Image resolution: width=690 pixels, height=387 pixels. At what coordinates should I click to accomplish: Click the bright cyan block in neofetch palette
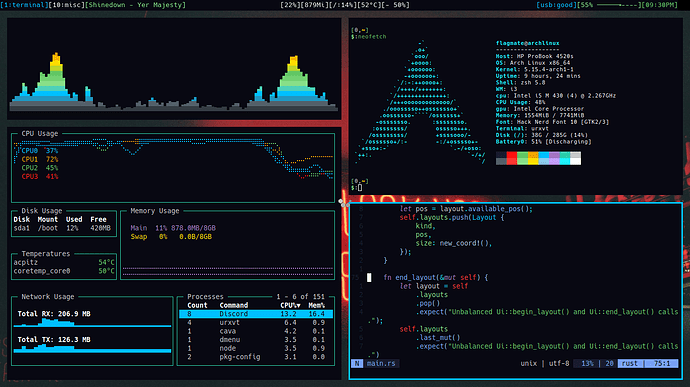tap(565, 162)
